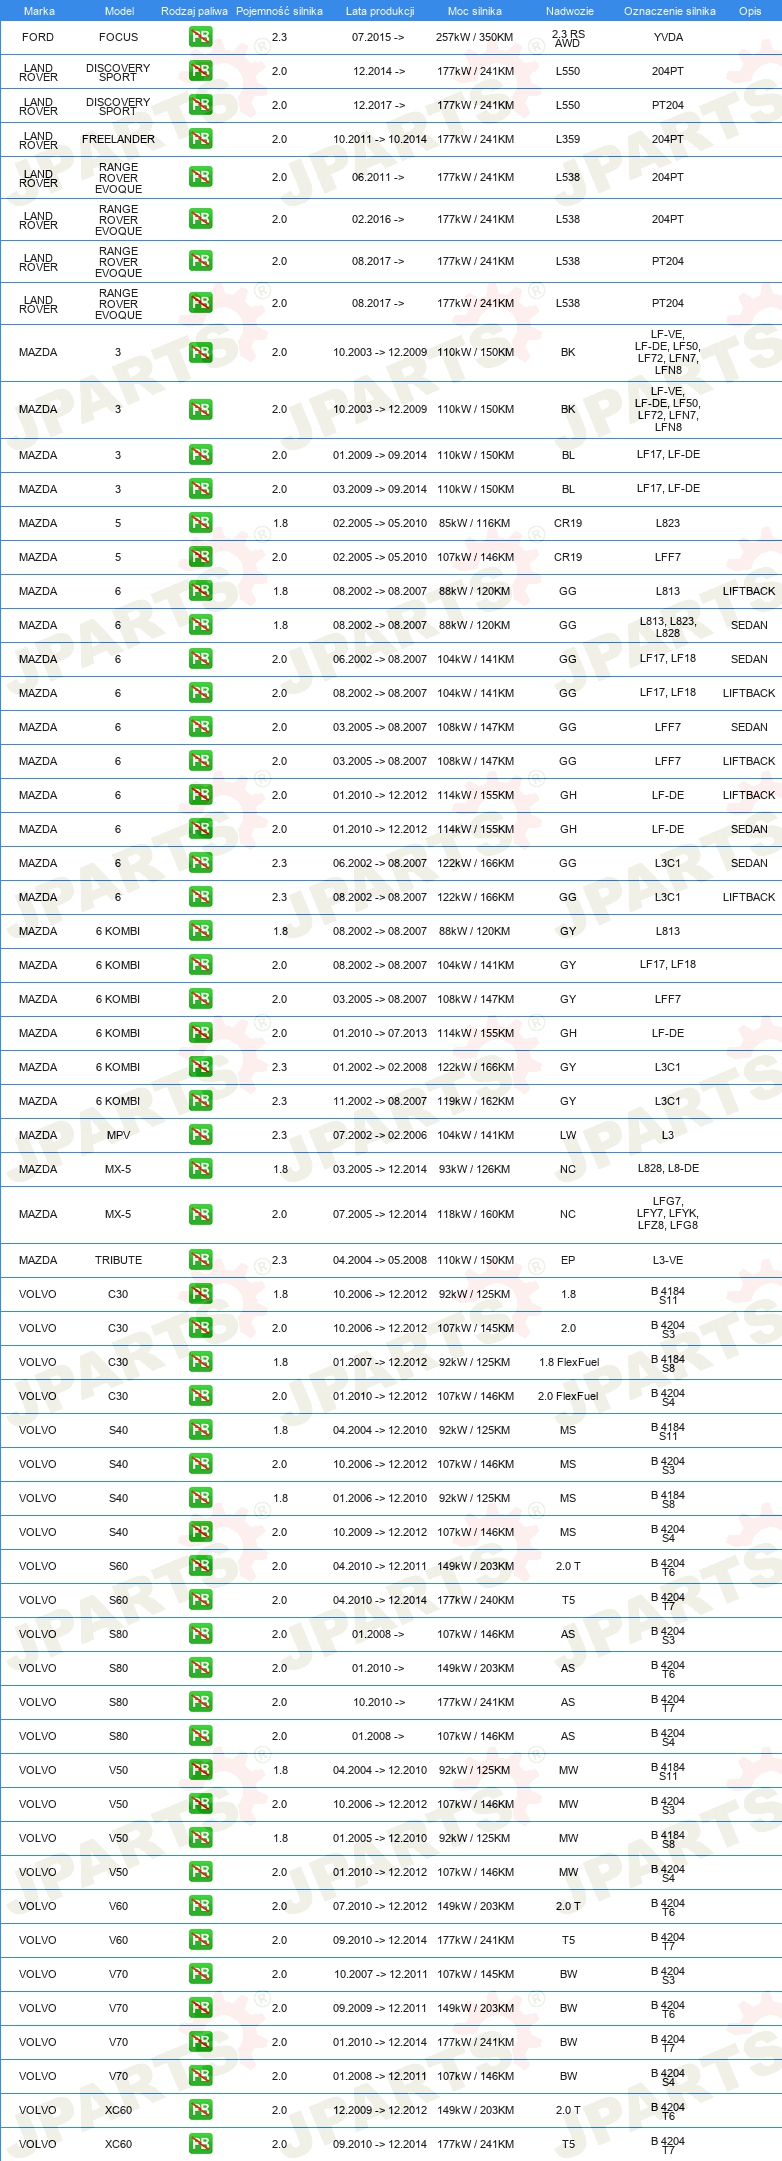Viewport: 782px width, 2161px height.
Task: Select the L828, L8-DE engine code cell
Action: click(x=668, y=1169)
